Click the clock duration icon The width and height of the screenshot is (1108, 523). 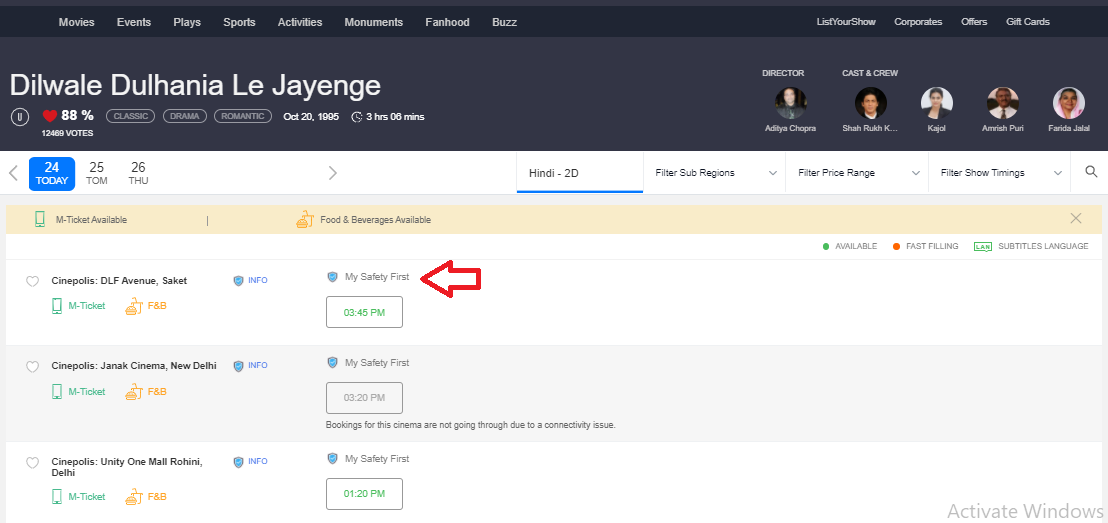coord(358,117)
